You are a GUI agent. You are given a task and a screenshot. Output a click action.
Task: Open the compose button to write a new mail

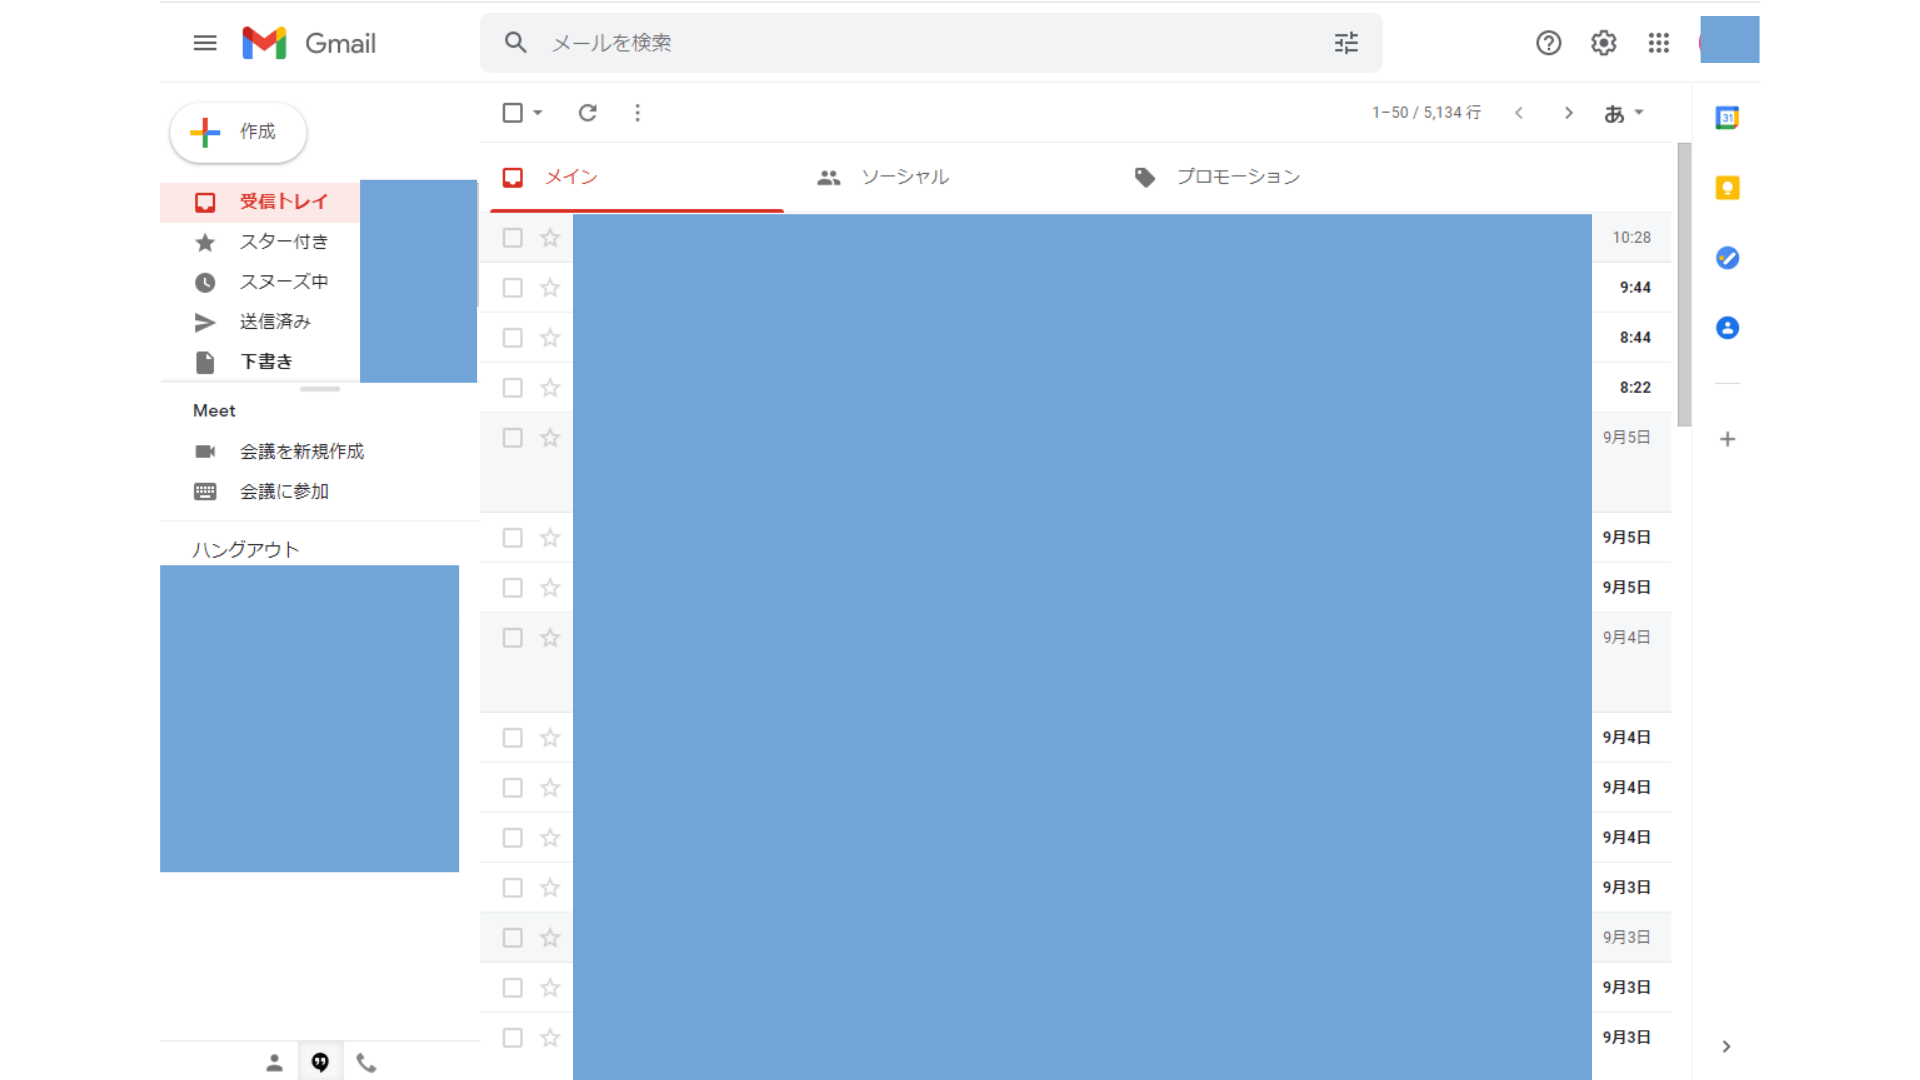[x=237, y=131]
